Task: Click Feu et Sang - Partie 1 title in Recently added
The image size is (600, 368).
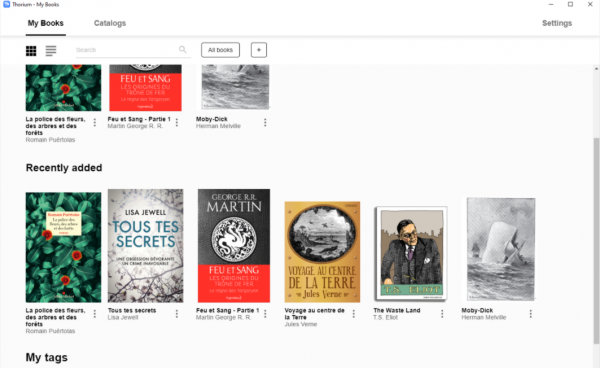Action: click(x=228, y=310)
